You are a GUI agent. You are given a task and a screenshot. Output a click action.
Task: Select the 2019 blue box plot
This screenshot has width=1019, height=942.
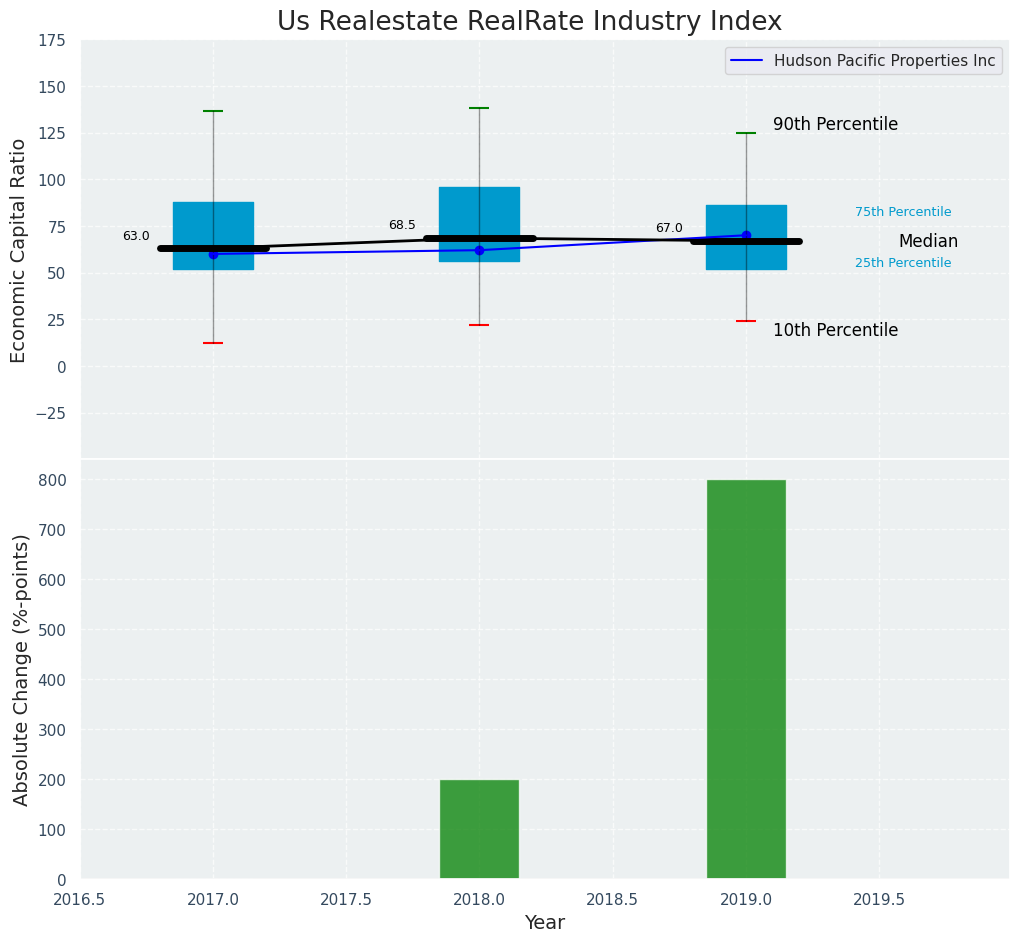coord(746,222)
